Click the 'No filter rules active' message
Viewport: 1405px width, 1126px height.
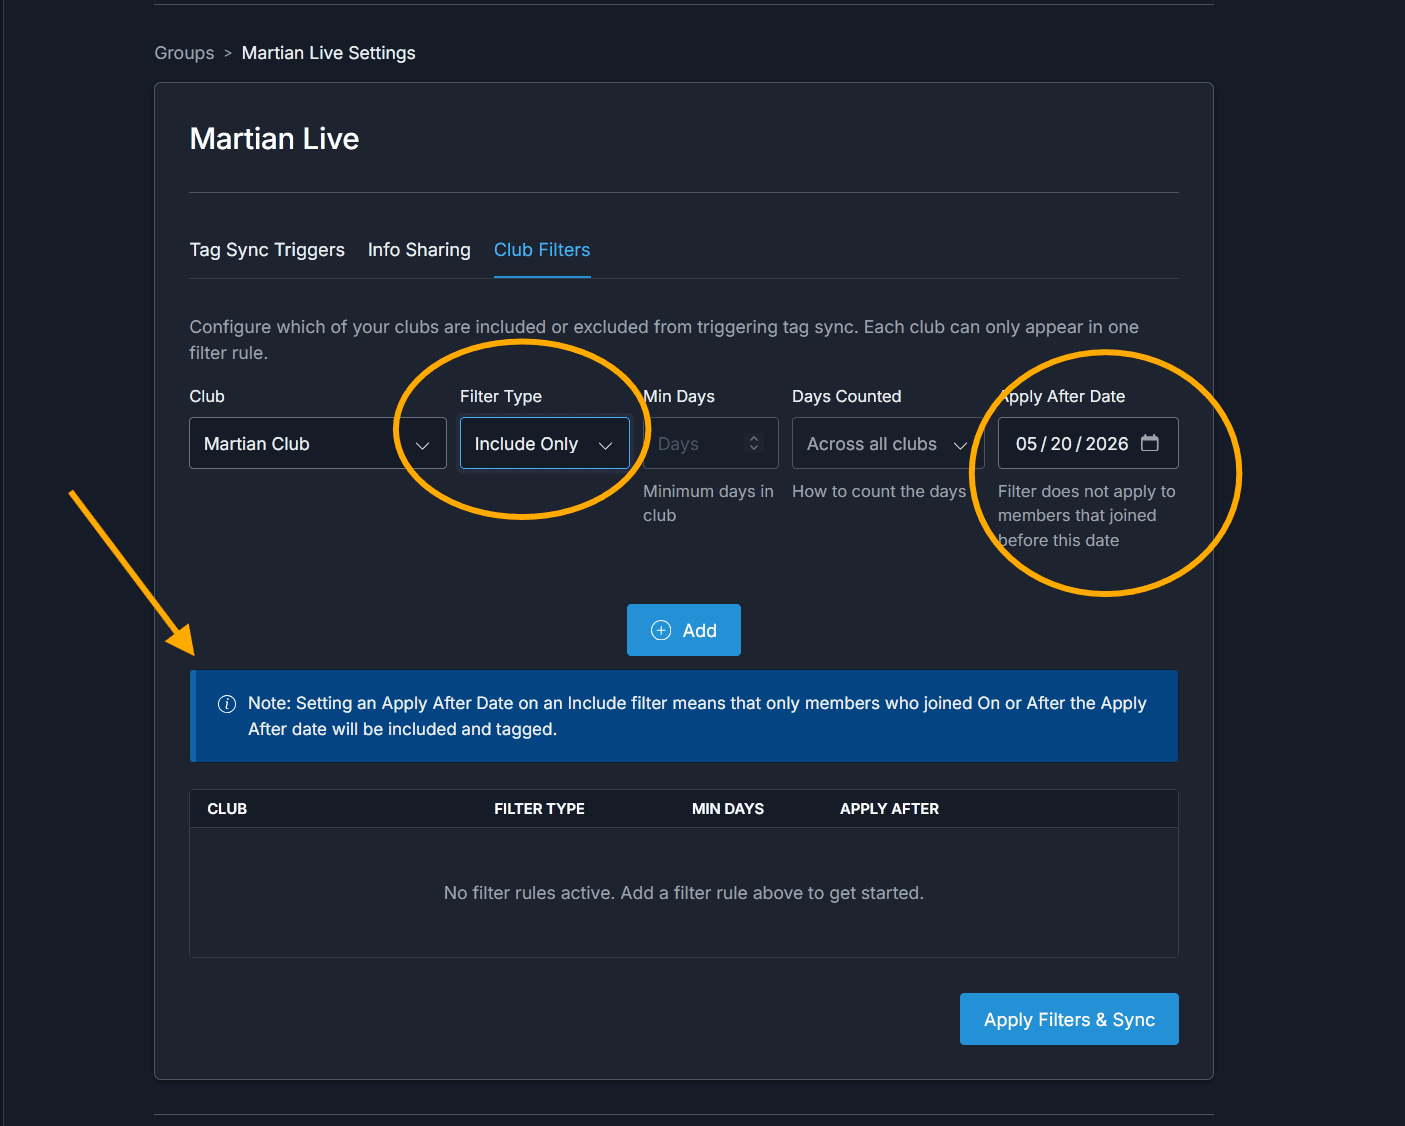coord(684,893)
